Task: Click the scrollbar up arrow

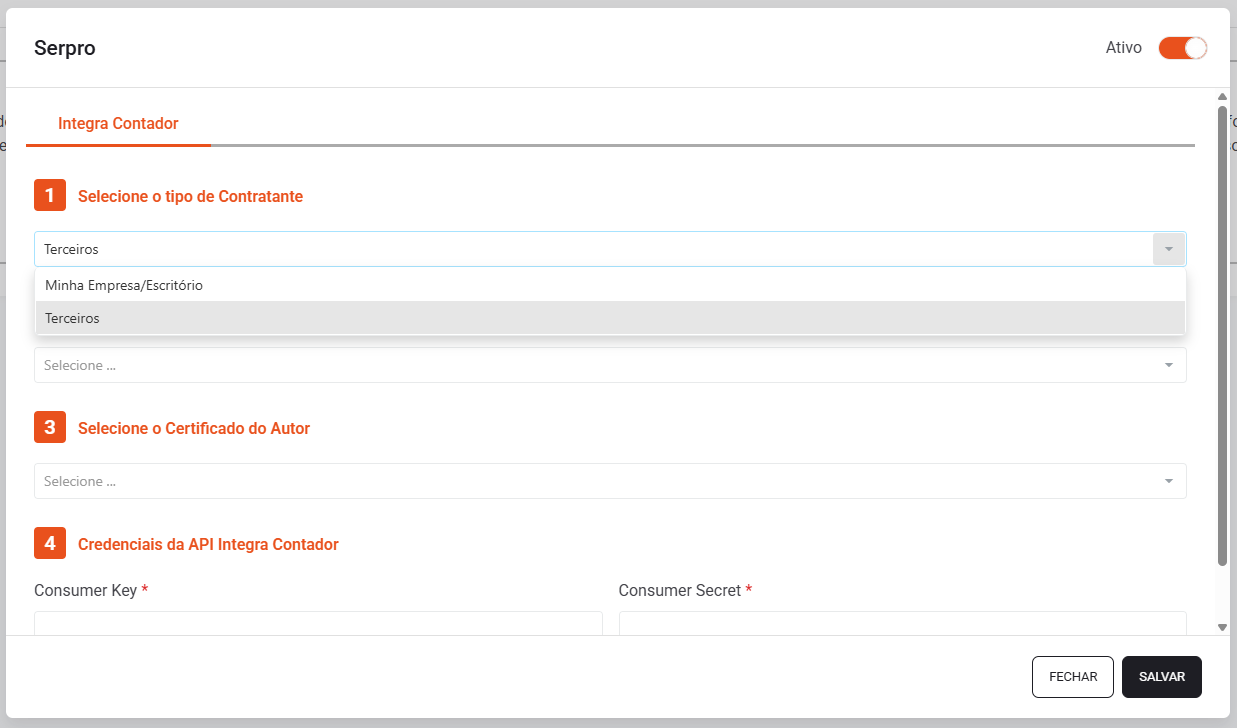Action: (x=1222, y=97)
